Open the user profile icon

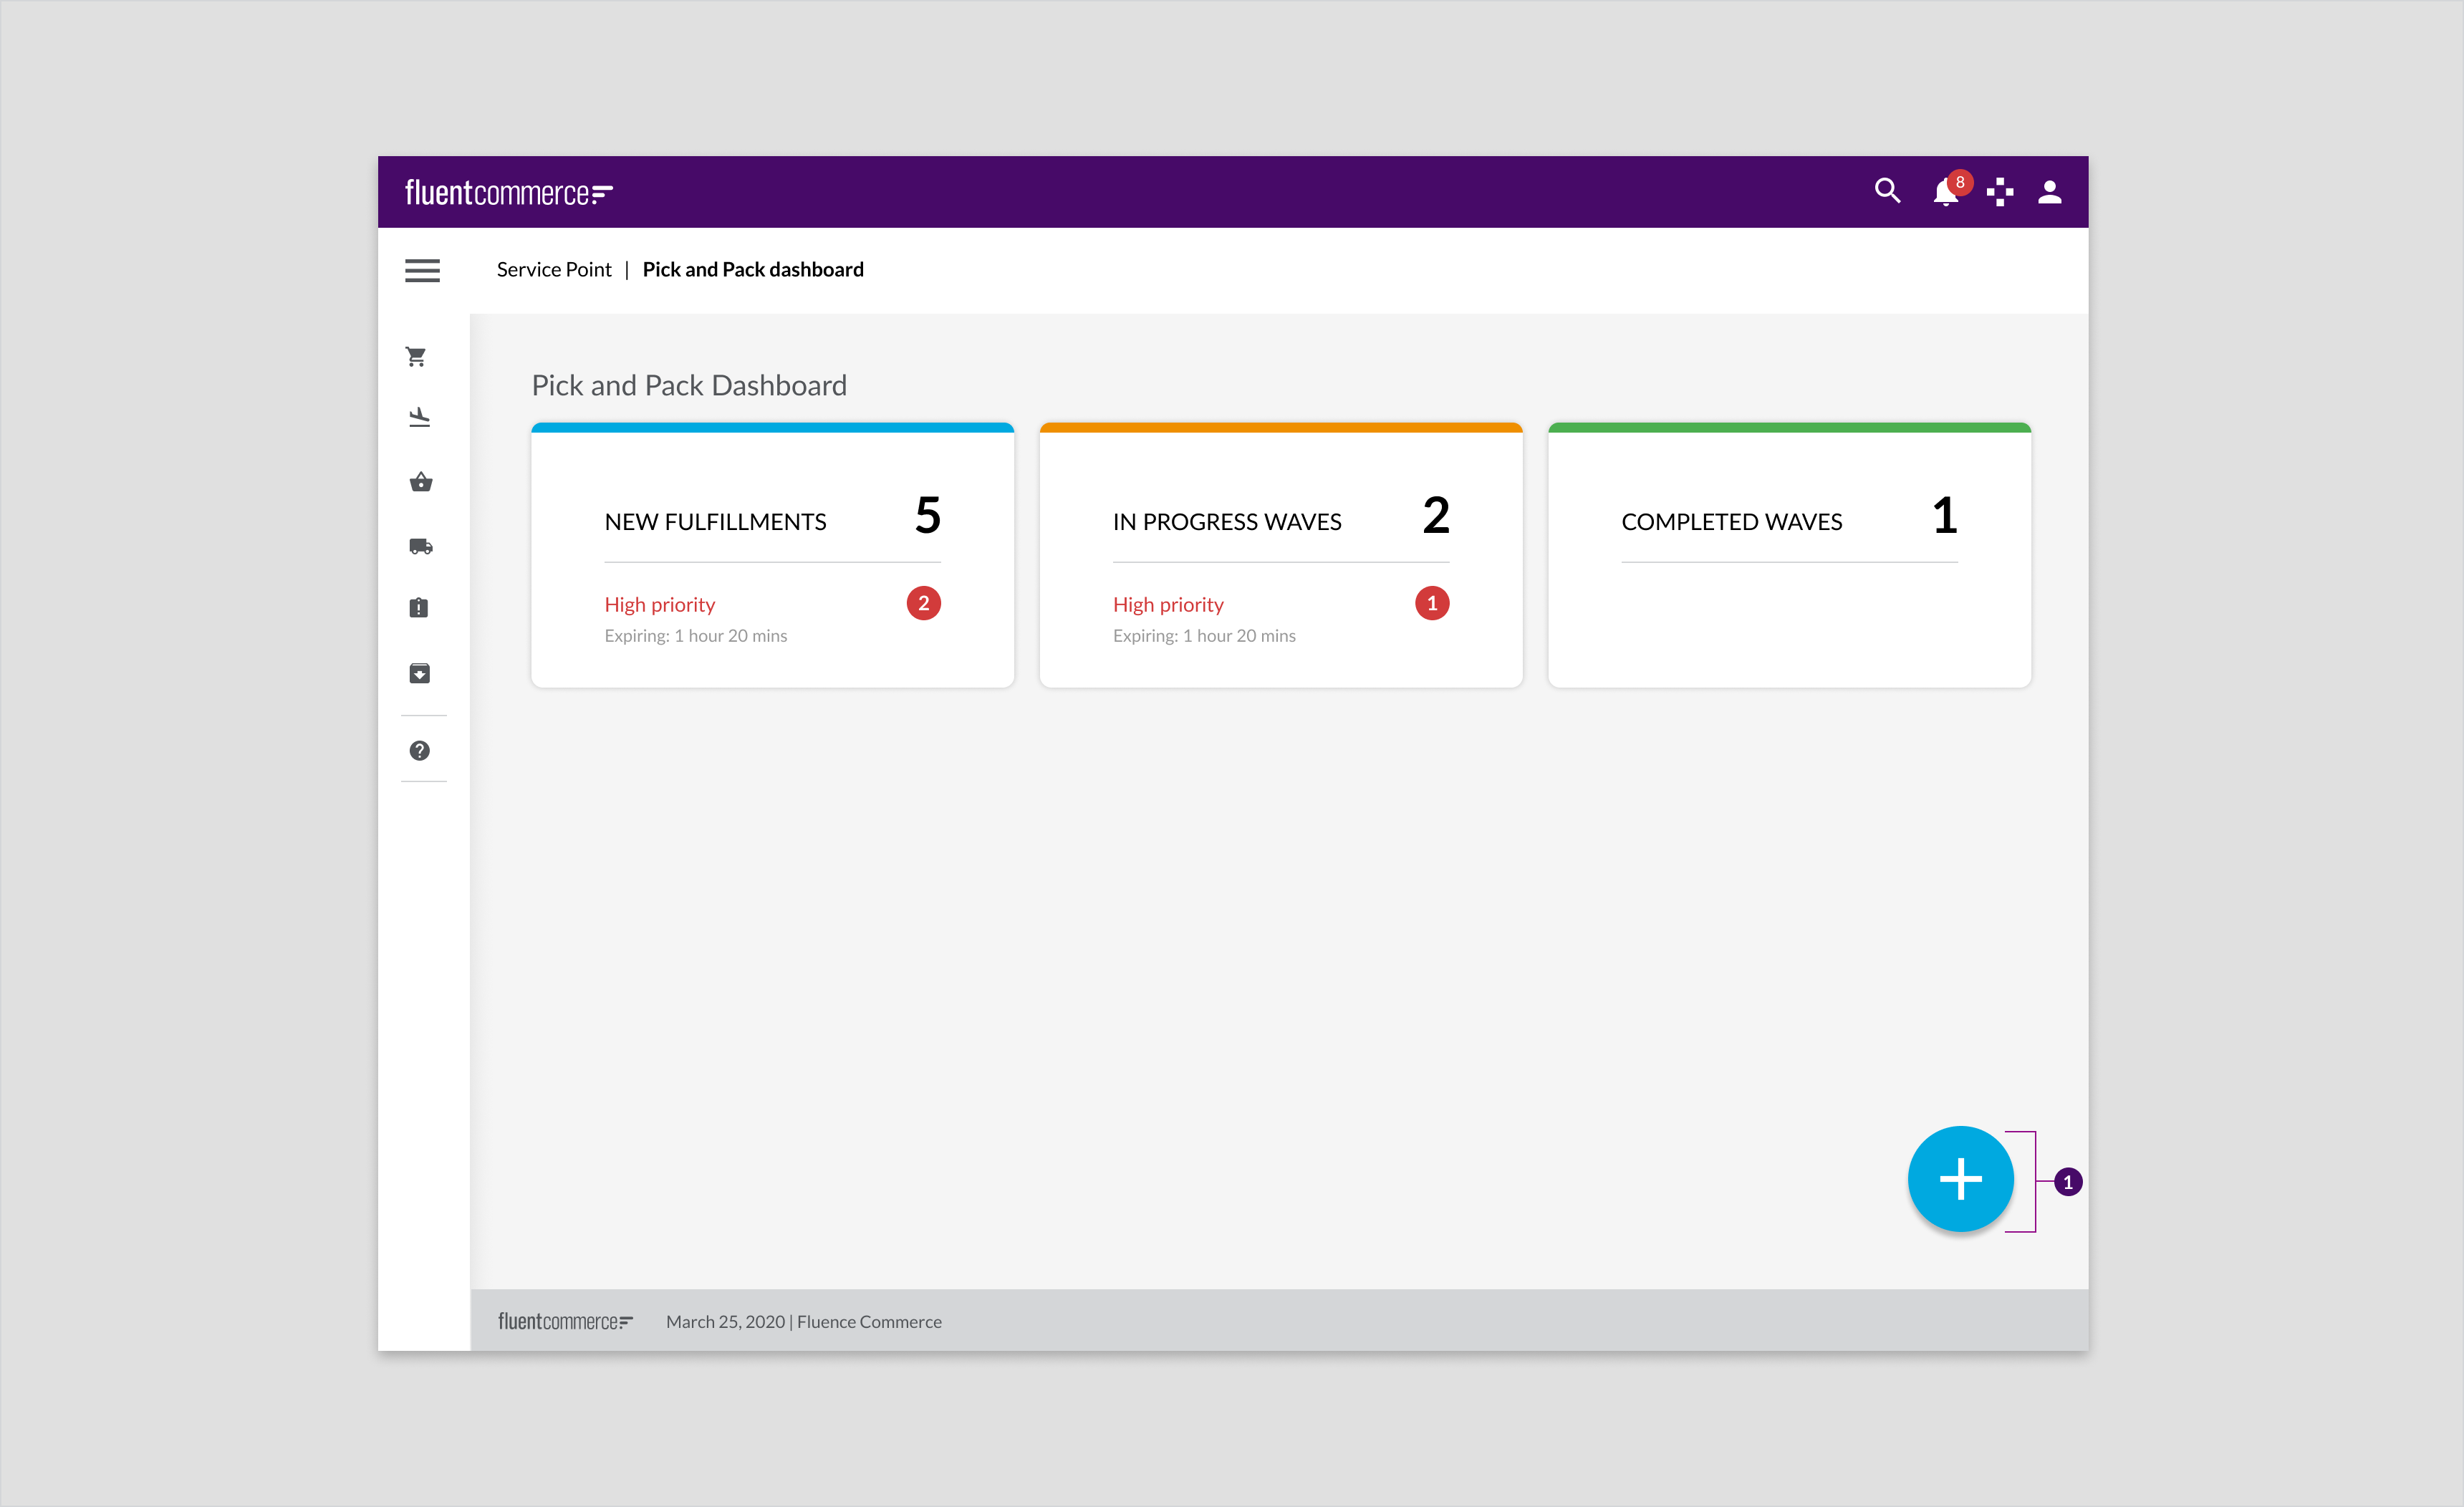2049,191
